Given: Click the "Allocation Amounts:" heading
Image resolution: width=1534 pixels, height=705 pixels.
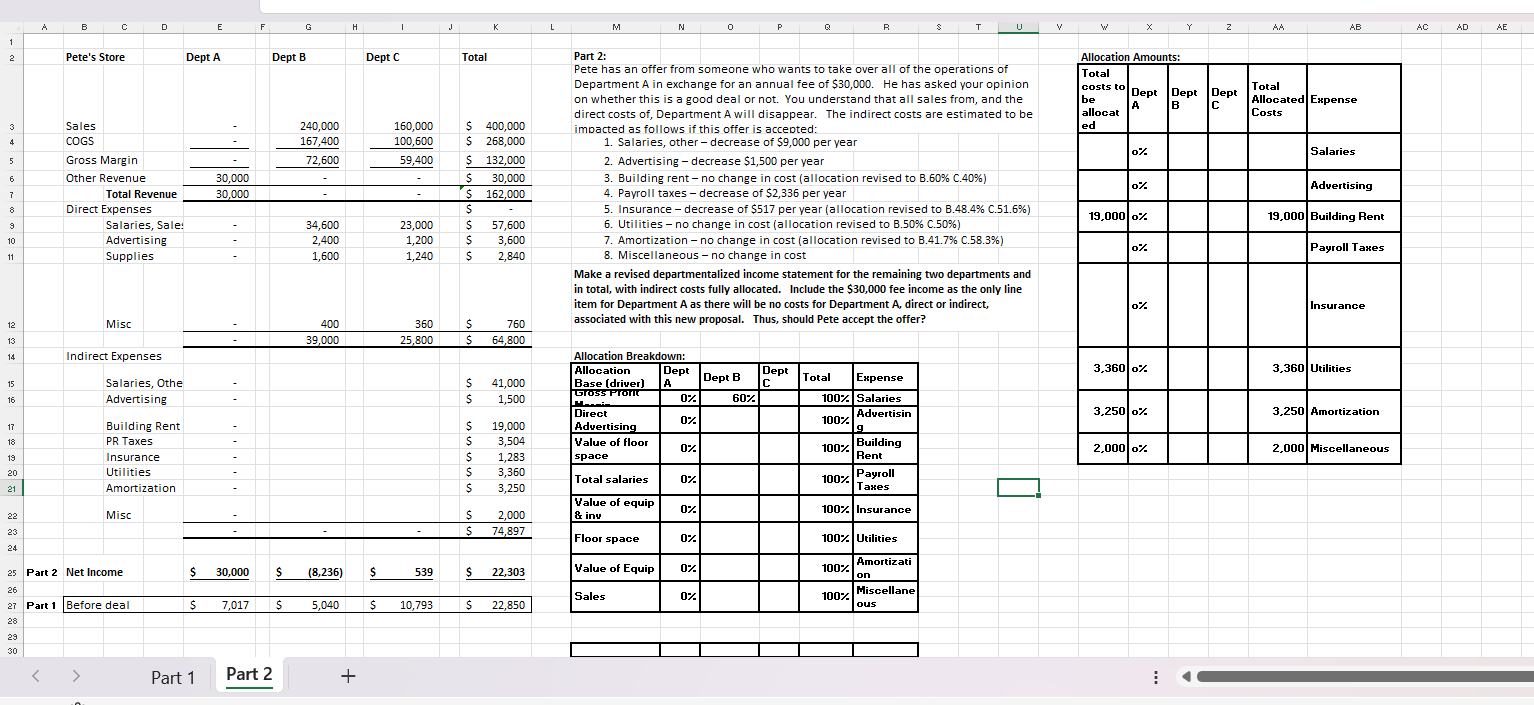Looking at the screenshot, I should click(1131, 59).
